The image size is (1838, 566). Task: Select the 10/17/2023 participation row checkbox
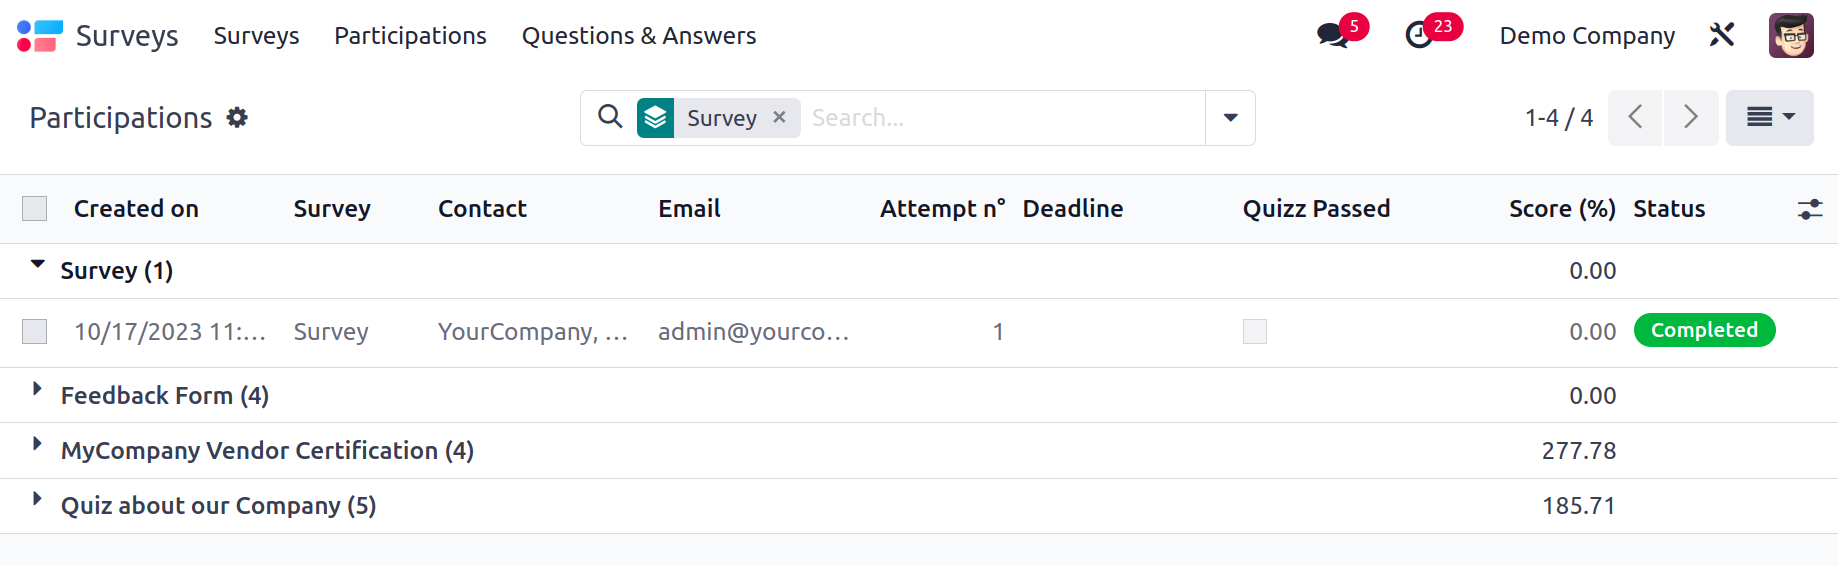tap(35, 331)
